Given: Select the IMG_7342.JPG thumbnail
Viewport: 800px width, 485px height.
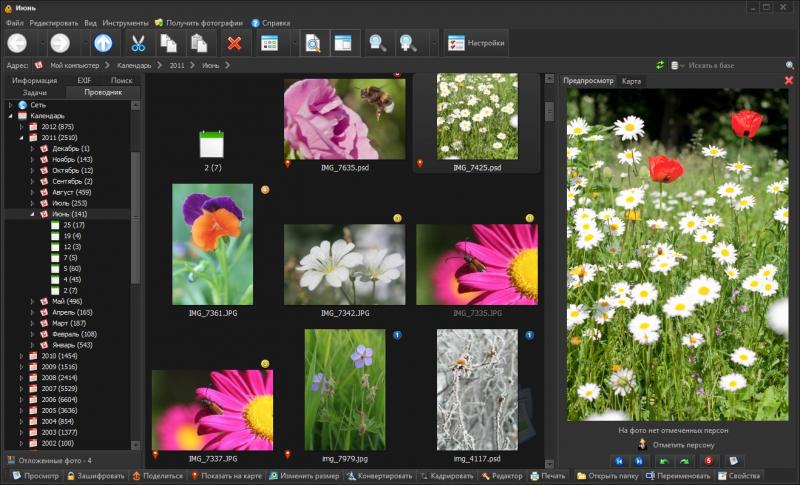Looking at the screenshot, I should pos(345,265).
